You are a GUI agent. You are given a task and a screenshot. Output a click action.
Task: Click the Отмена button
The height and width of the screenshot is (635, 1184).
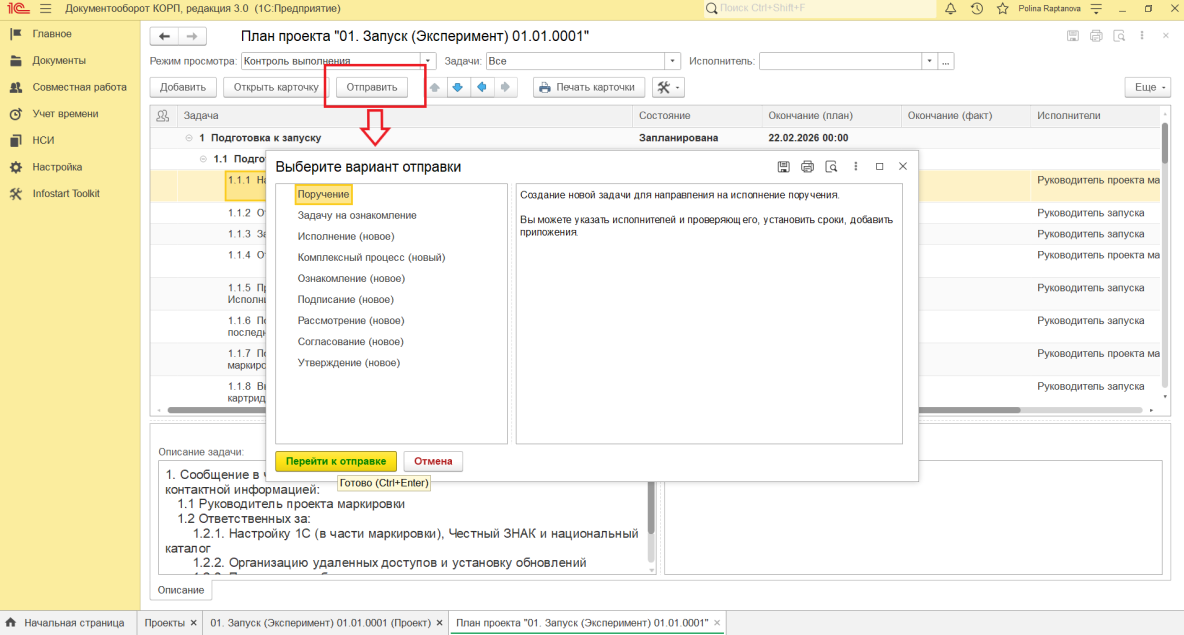click(433, 461)
